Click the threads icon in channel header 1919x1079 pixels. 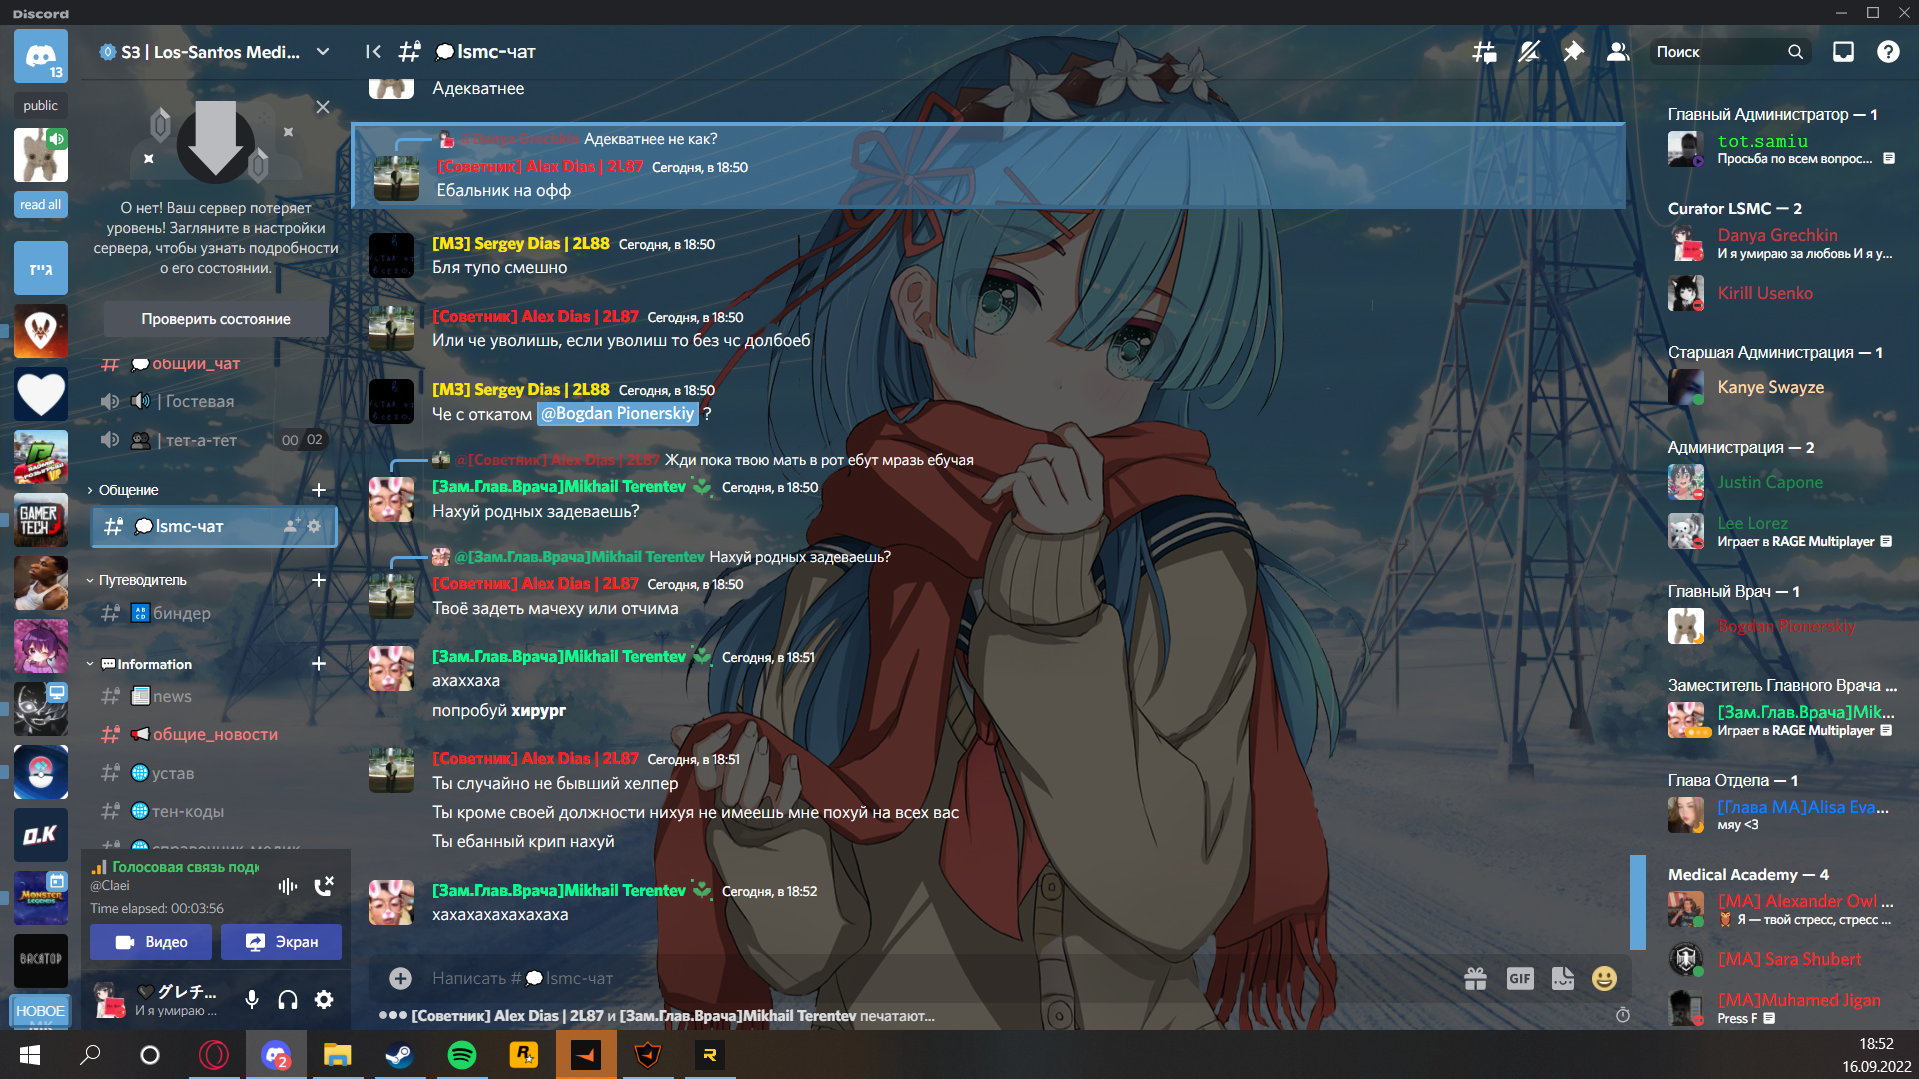pos(1485,52)
